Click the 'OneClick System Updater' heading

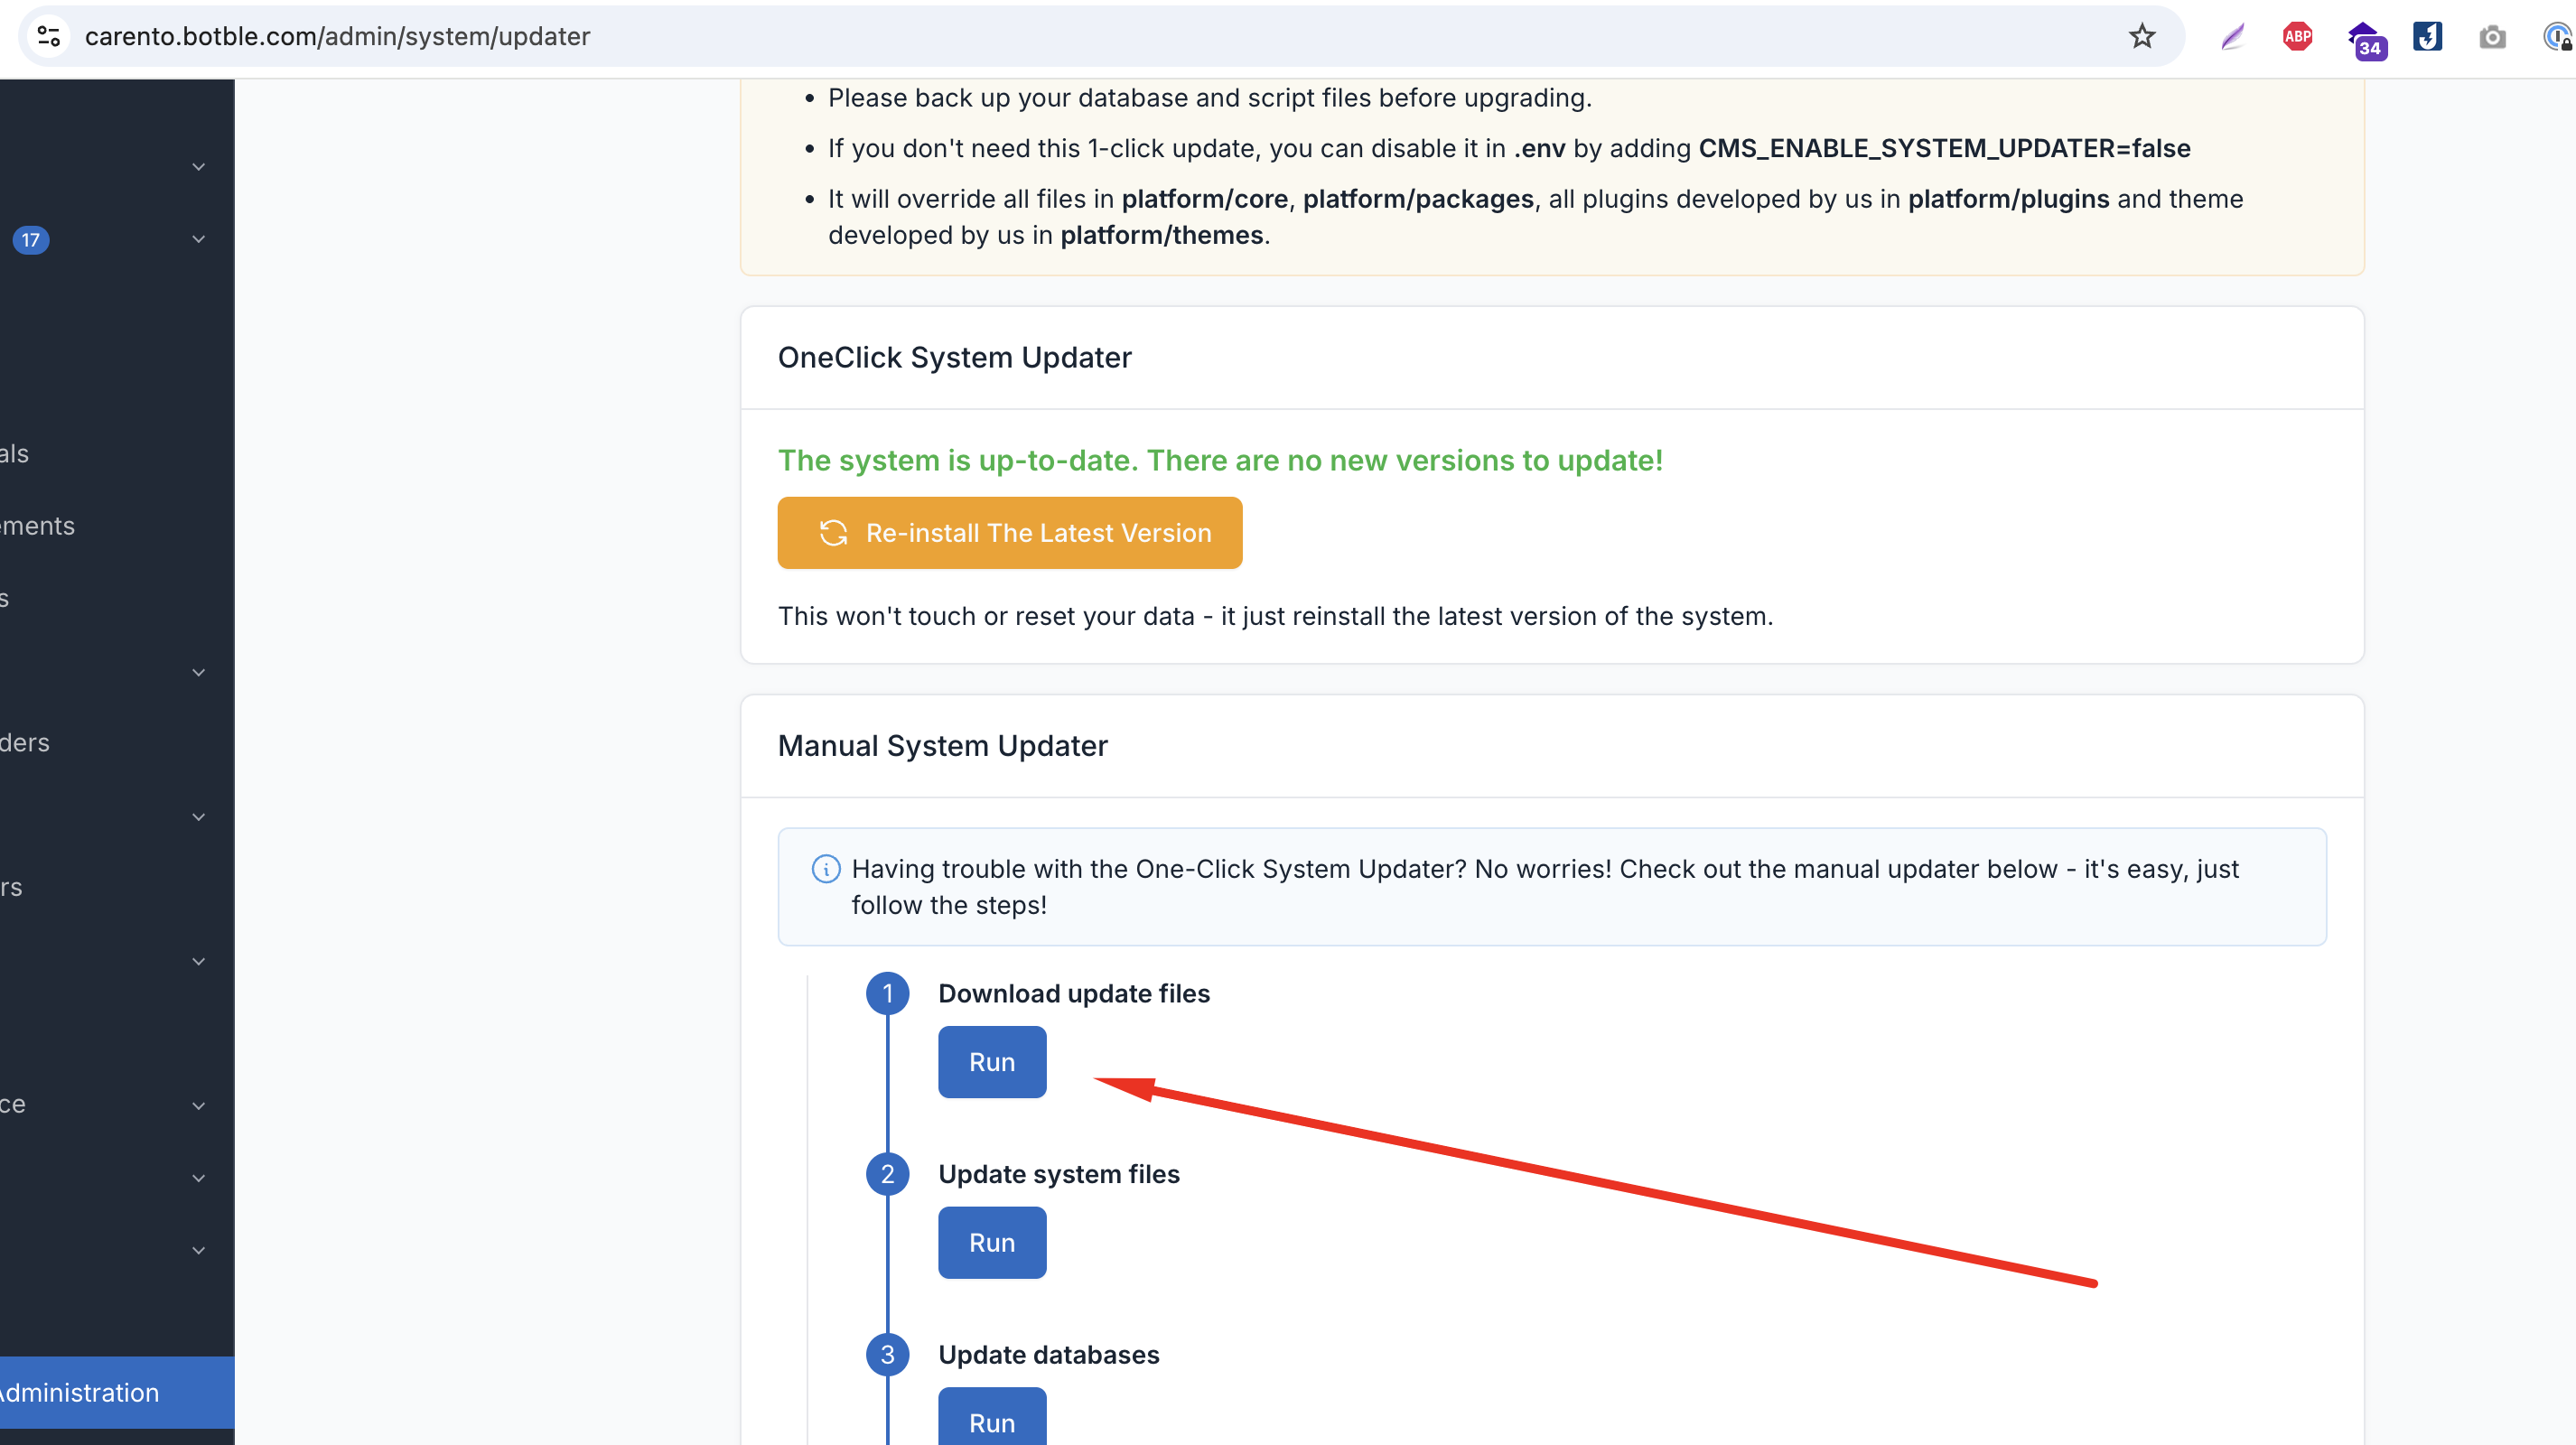pyautogui.click(x=955, y=358)
